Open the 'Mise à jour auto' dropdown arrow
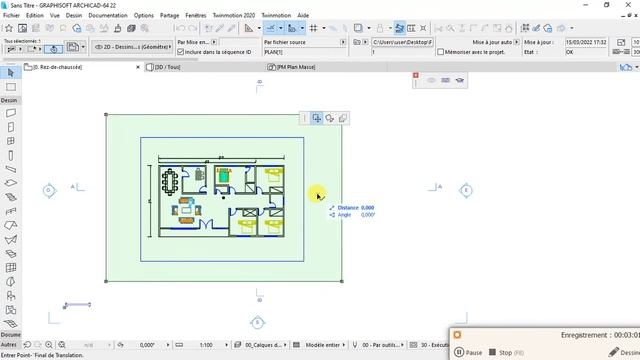The width and height of the screenshot is (640, 360). coord(516,42)
